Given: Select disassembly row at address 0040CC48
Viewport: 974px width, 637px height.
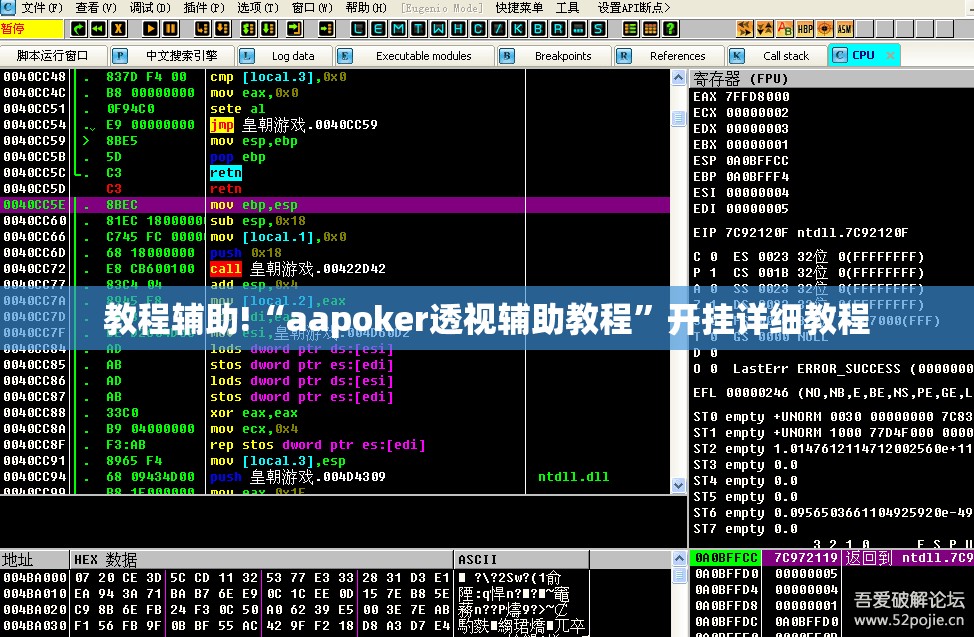Looking at the screenshot, I should coord(335,77).
